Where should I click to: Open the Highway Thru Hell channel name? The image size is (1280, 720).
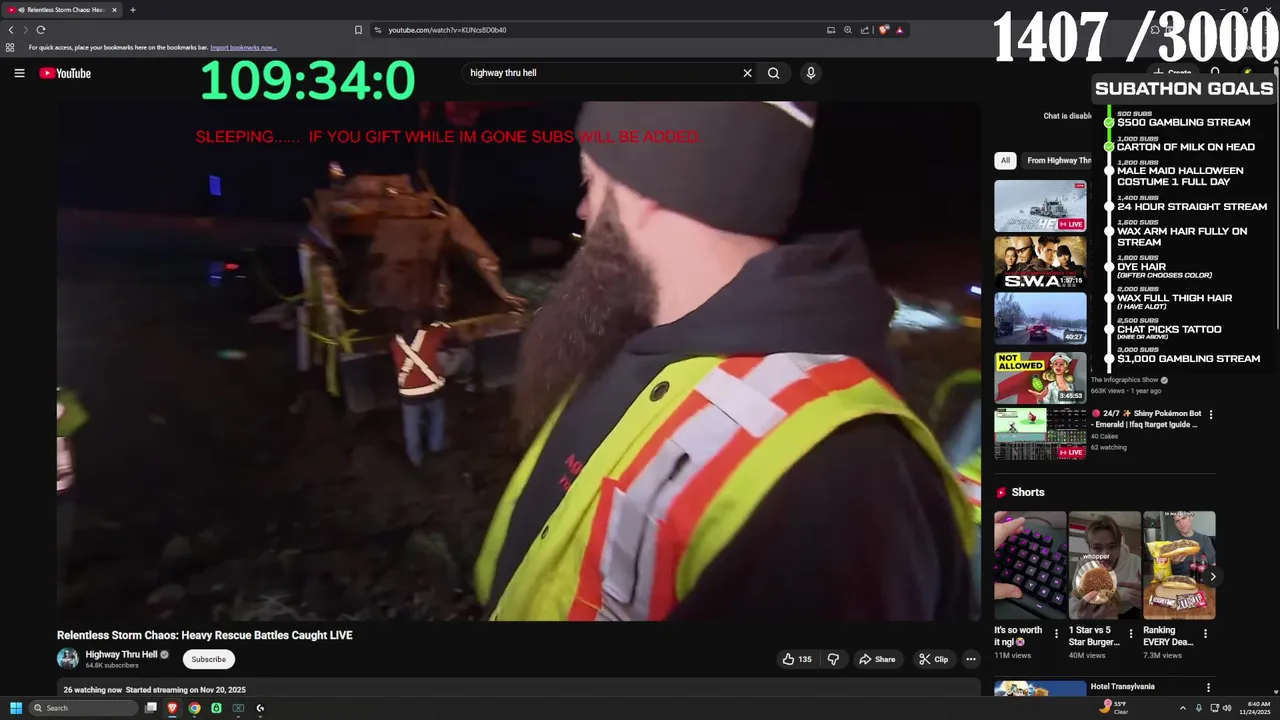[x=121, y=655]
